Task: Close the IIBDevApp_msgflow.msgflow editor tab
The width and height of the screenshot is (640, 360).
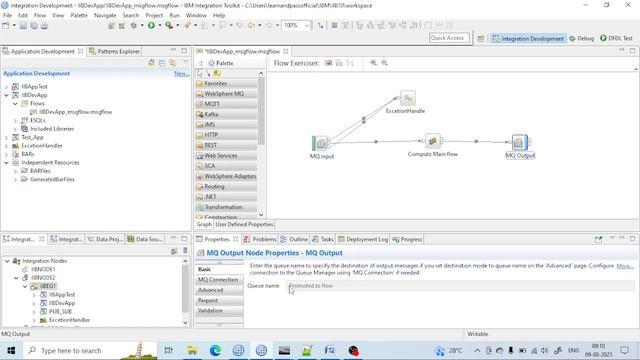Action: pyautogui.click(x=286, y=51)
